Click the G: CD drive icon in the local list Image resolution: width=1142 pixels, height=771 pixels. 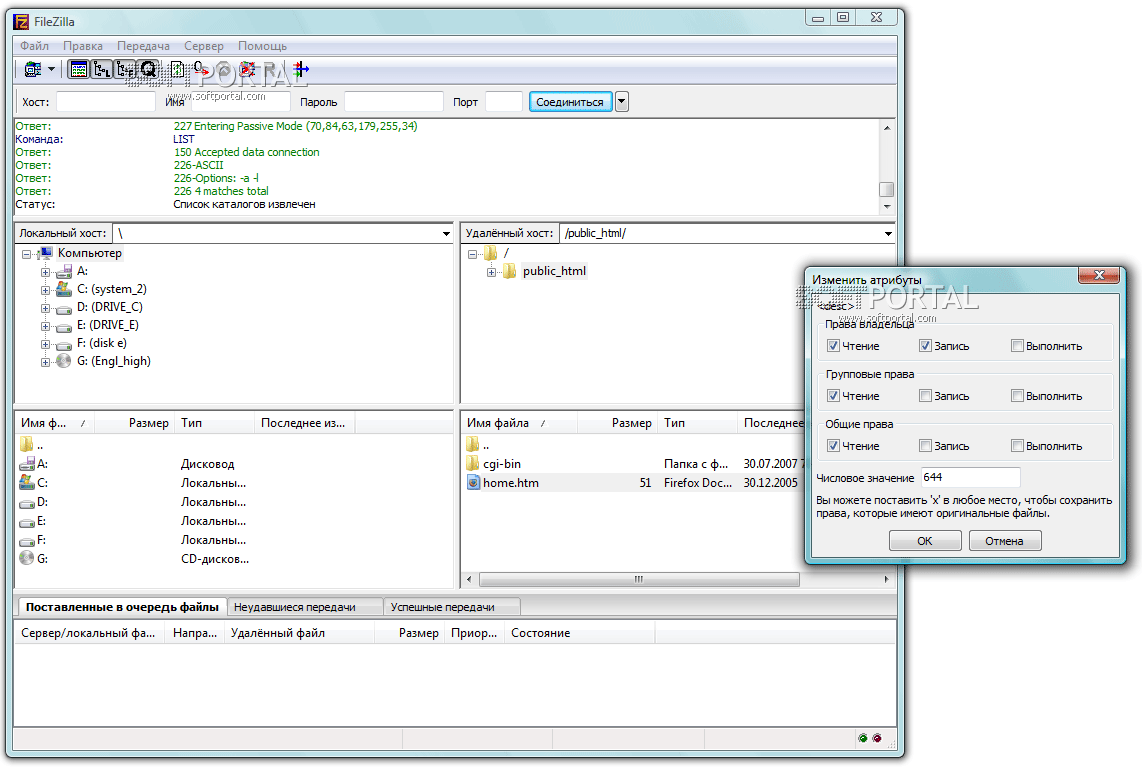click(27, 558)
